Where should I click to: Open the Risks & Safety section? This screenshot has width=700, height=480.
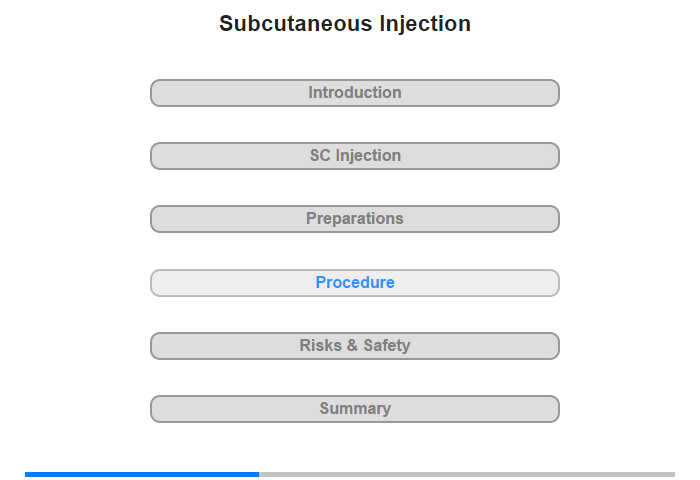[x=355, y=346]
